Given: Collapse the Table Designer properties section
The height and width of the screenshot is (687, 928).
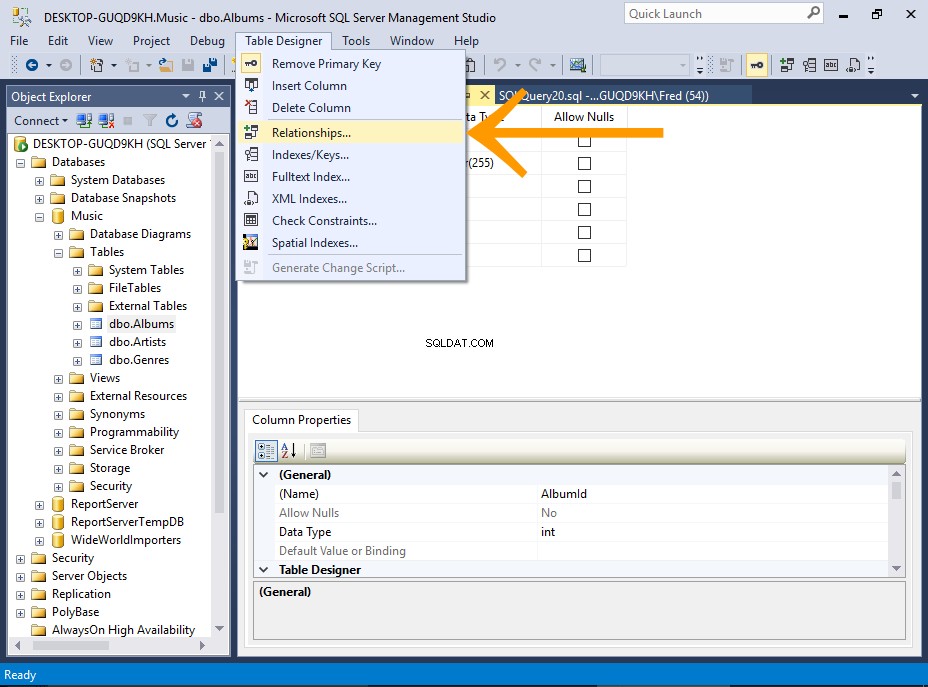Looking at the screenshot, I should pos(264,570).
